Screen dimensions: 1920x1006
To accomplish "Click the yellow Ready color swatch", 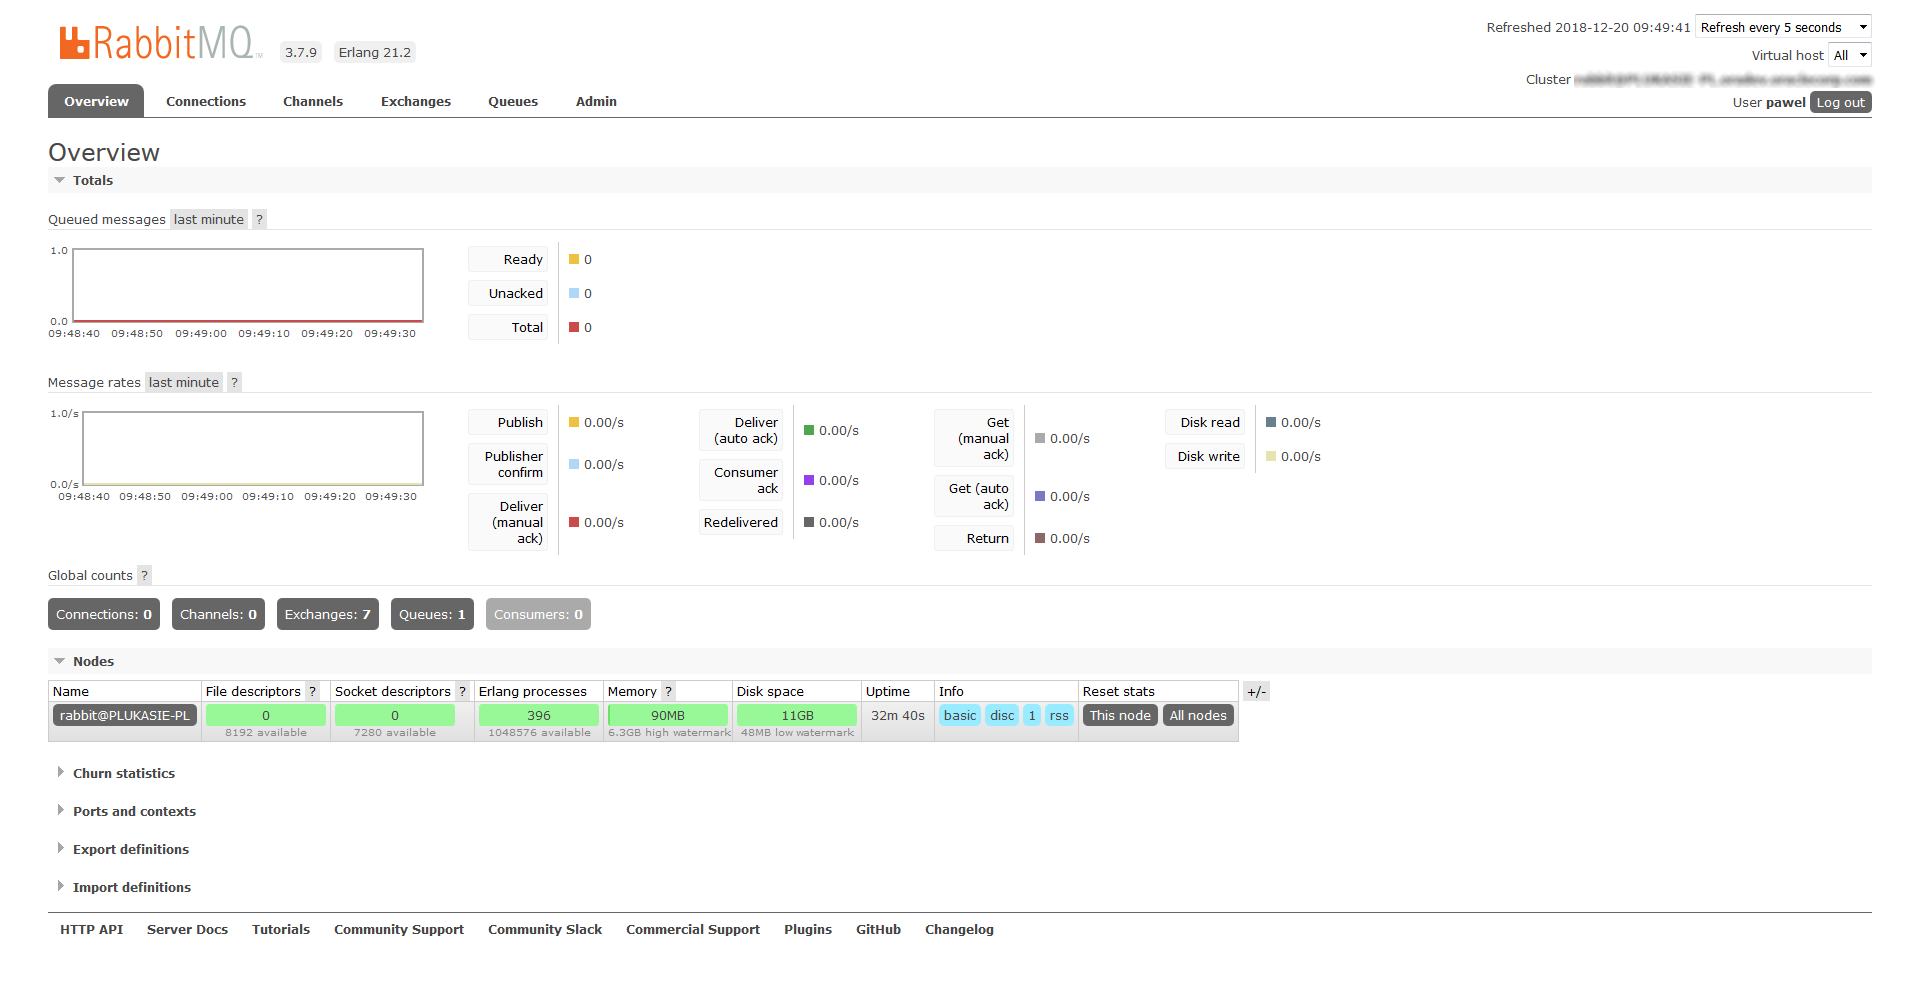I will (574, 259).
